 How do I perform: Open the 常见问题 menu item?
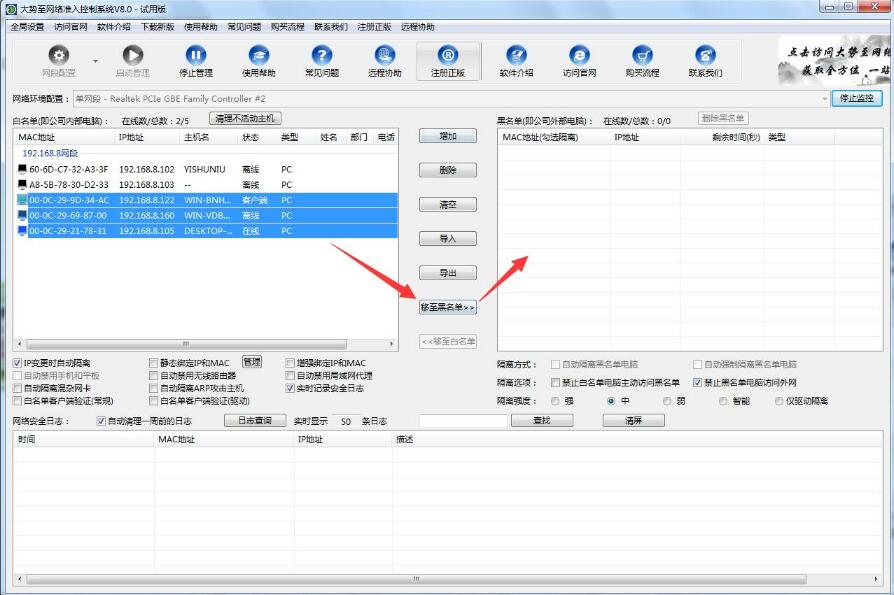pyautogui.click(x=244, y=27)
